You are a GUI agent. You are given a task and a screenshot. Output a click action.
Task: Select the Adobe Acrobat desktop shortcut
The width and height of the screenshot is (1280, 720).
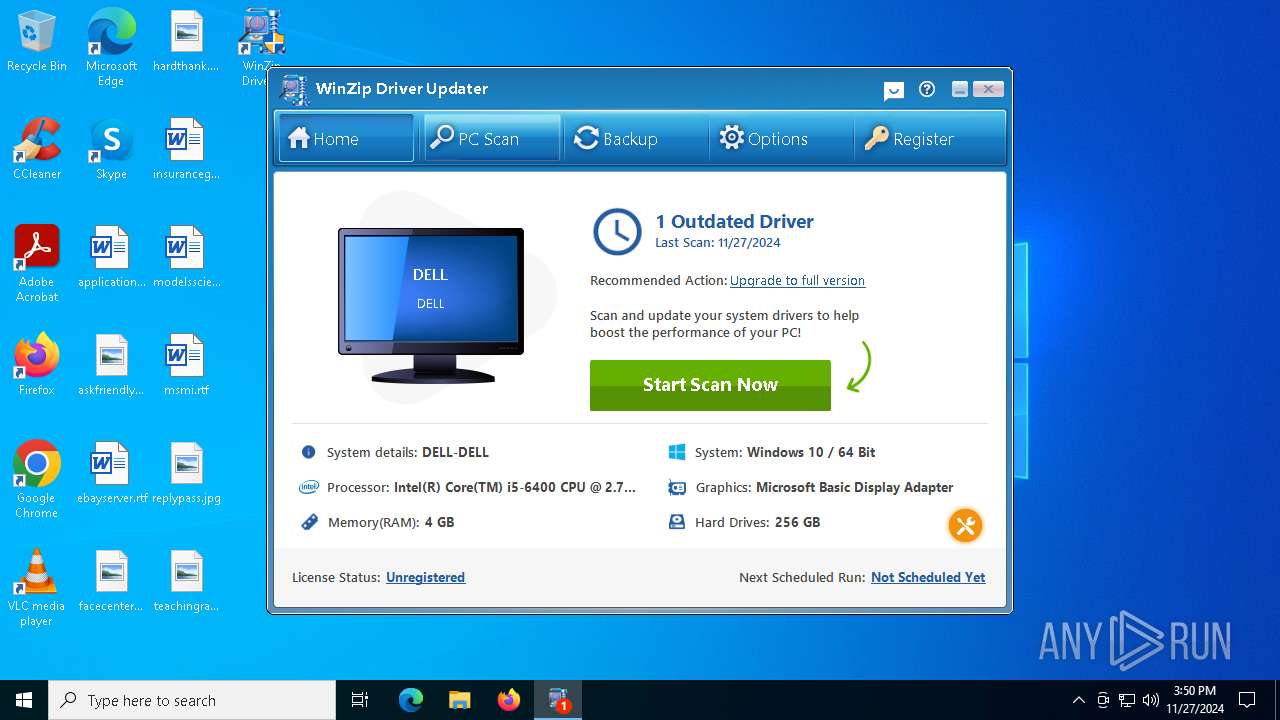(x=37, y=264)
